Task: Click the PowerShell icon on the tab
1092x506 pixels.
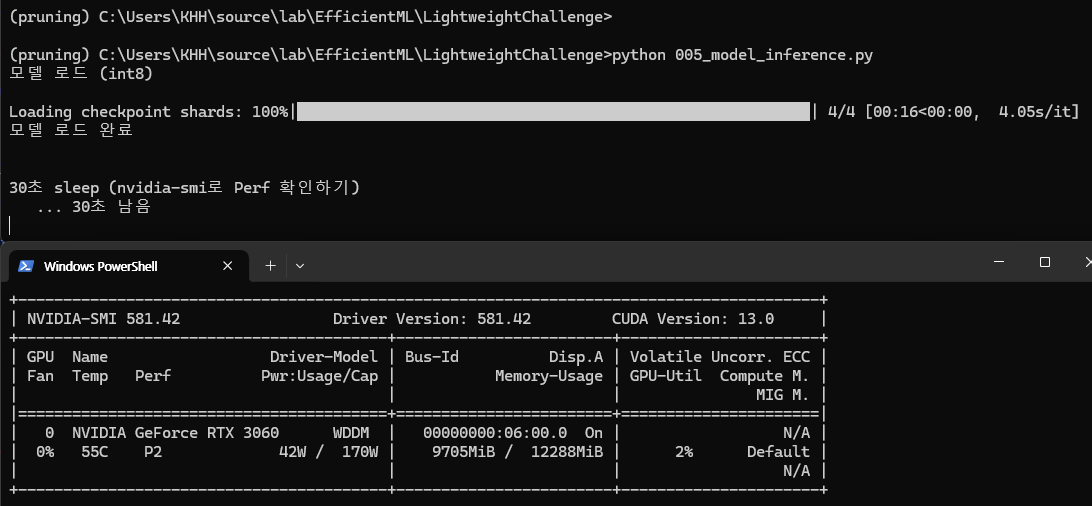Action: click(26, 266)
